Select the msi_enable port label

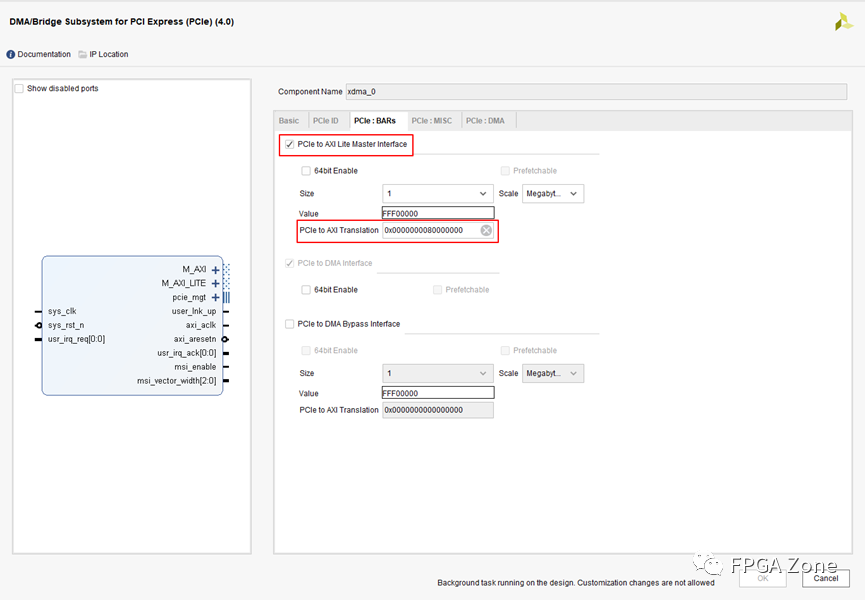(195, 367)
